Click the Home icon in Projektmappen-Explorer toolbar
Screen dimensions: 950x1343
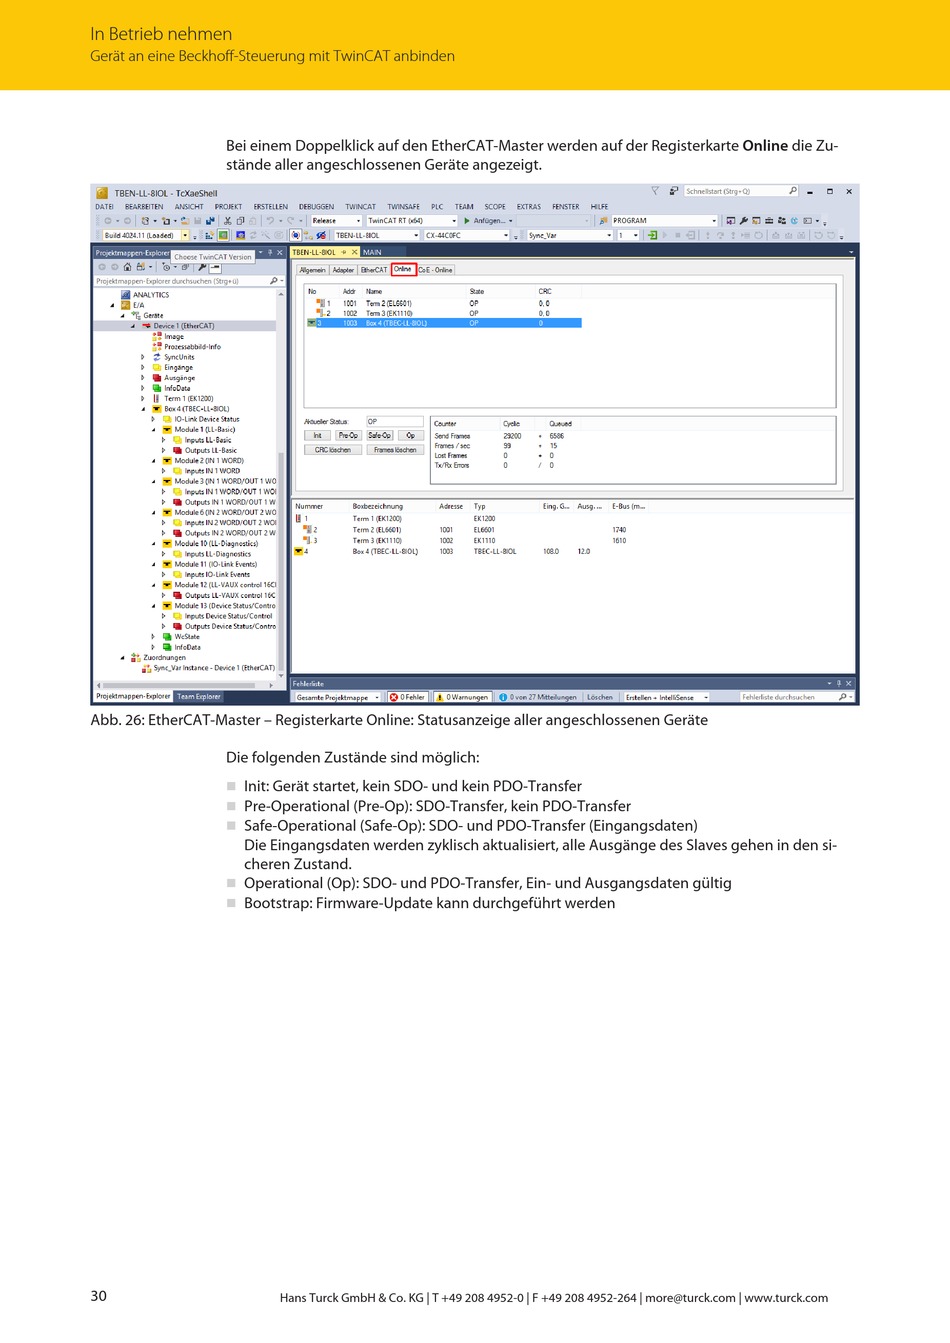127,267
